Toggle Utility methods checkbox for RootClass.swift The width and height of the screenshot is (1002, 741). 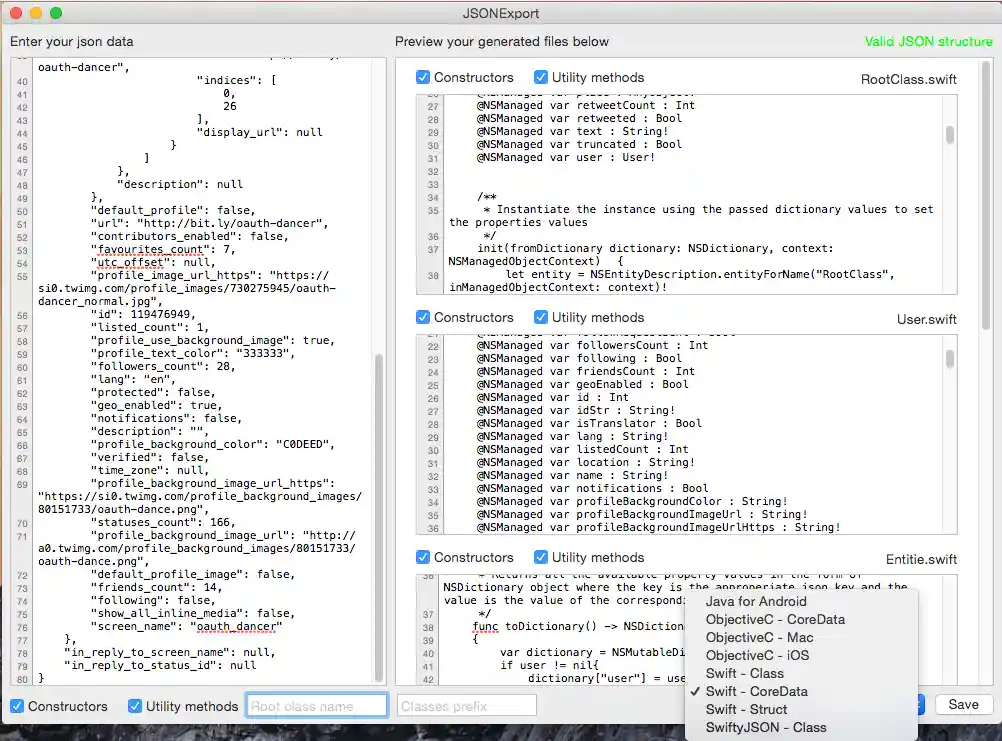point(541,77)
